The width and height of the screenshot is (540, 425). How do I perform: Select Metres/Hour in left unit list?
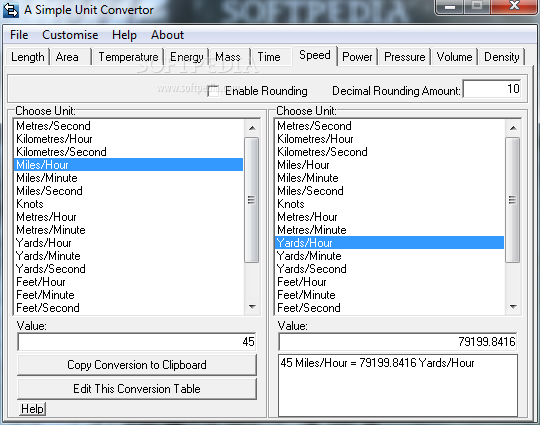128,217
